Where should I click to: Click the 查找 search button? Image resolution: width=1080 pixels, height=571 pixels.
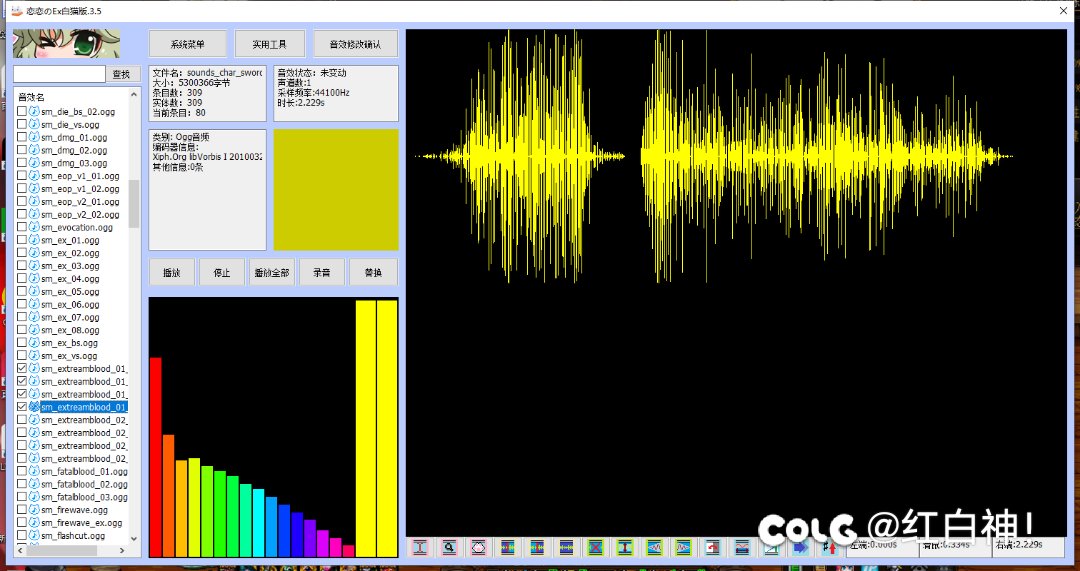point(123,74)
